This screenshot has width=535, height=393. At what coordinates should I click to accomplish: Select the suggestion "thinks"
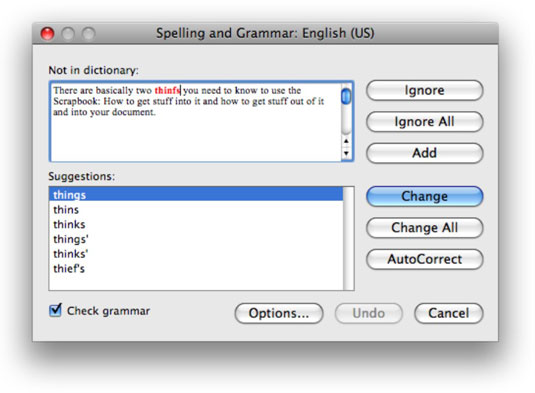pyautogui.click(x=196, y=224)
